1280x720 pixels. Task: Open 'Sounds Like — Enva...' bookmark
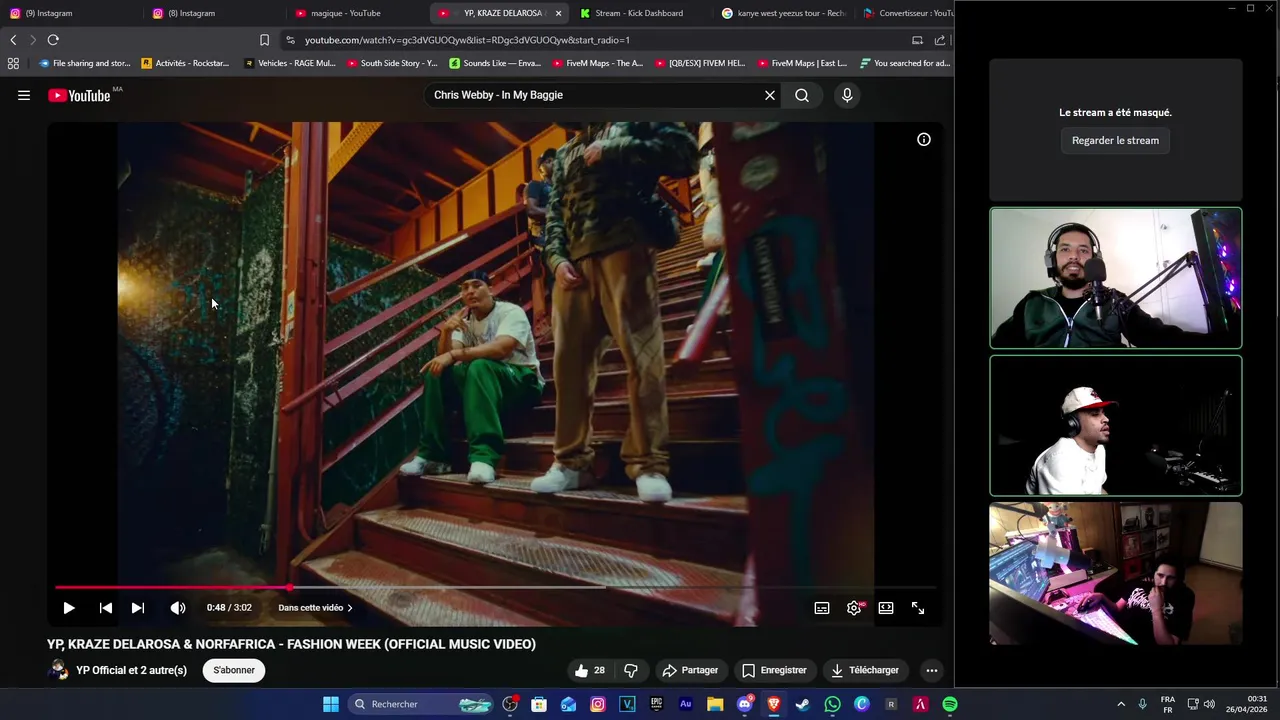coord(495,63)
